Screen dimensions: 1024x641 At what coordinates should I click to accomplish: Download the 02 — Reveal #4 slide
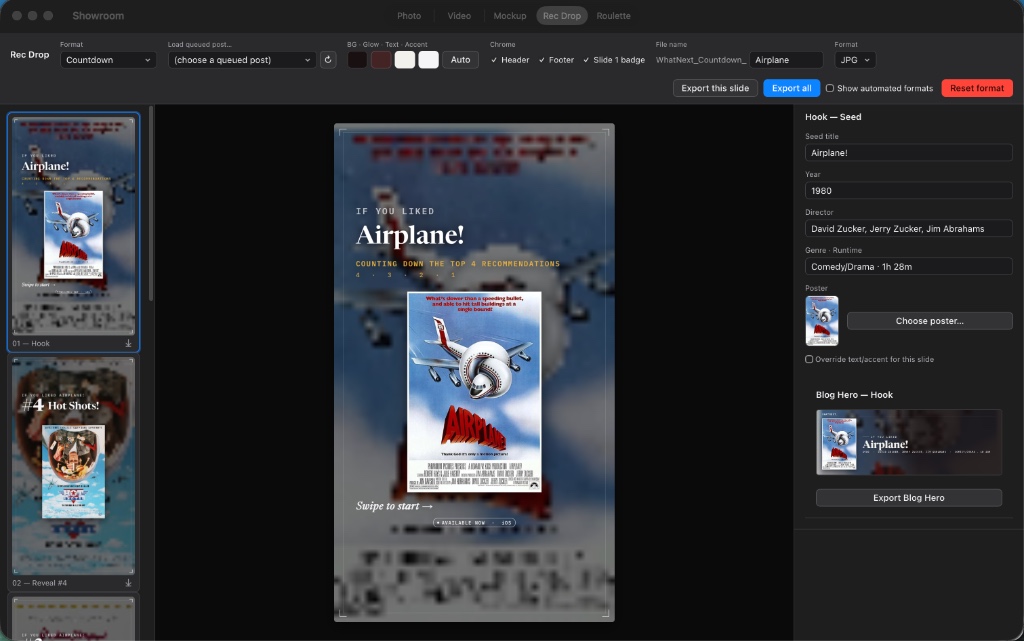click(129, 583)
